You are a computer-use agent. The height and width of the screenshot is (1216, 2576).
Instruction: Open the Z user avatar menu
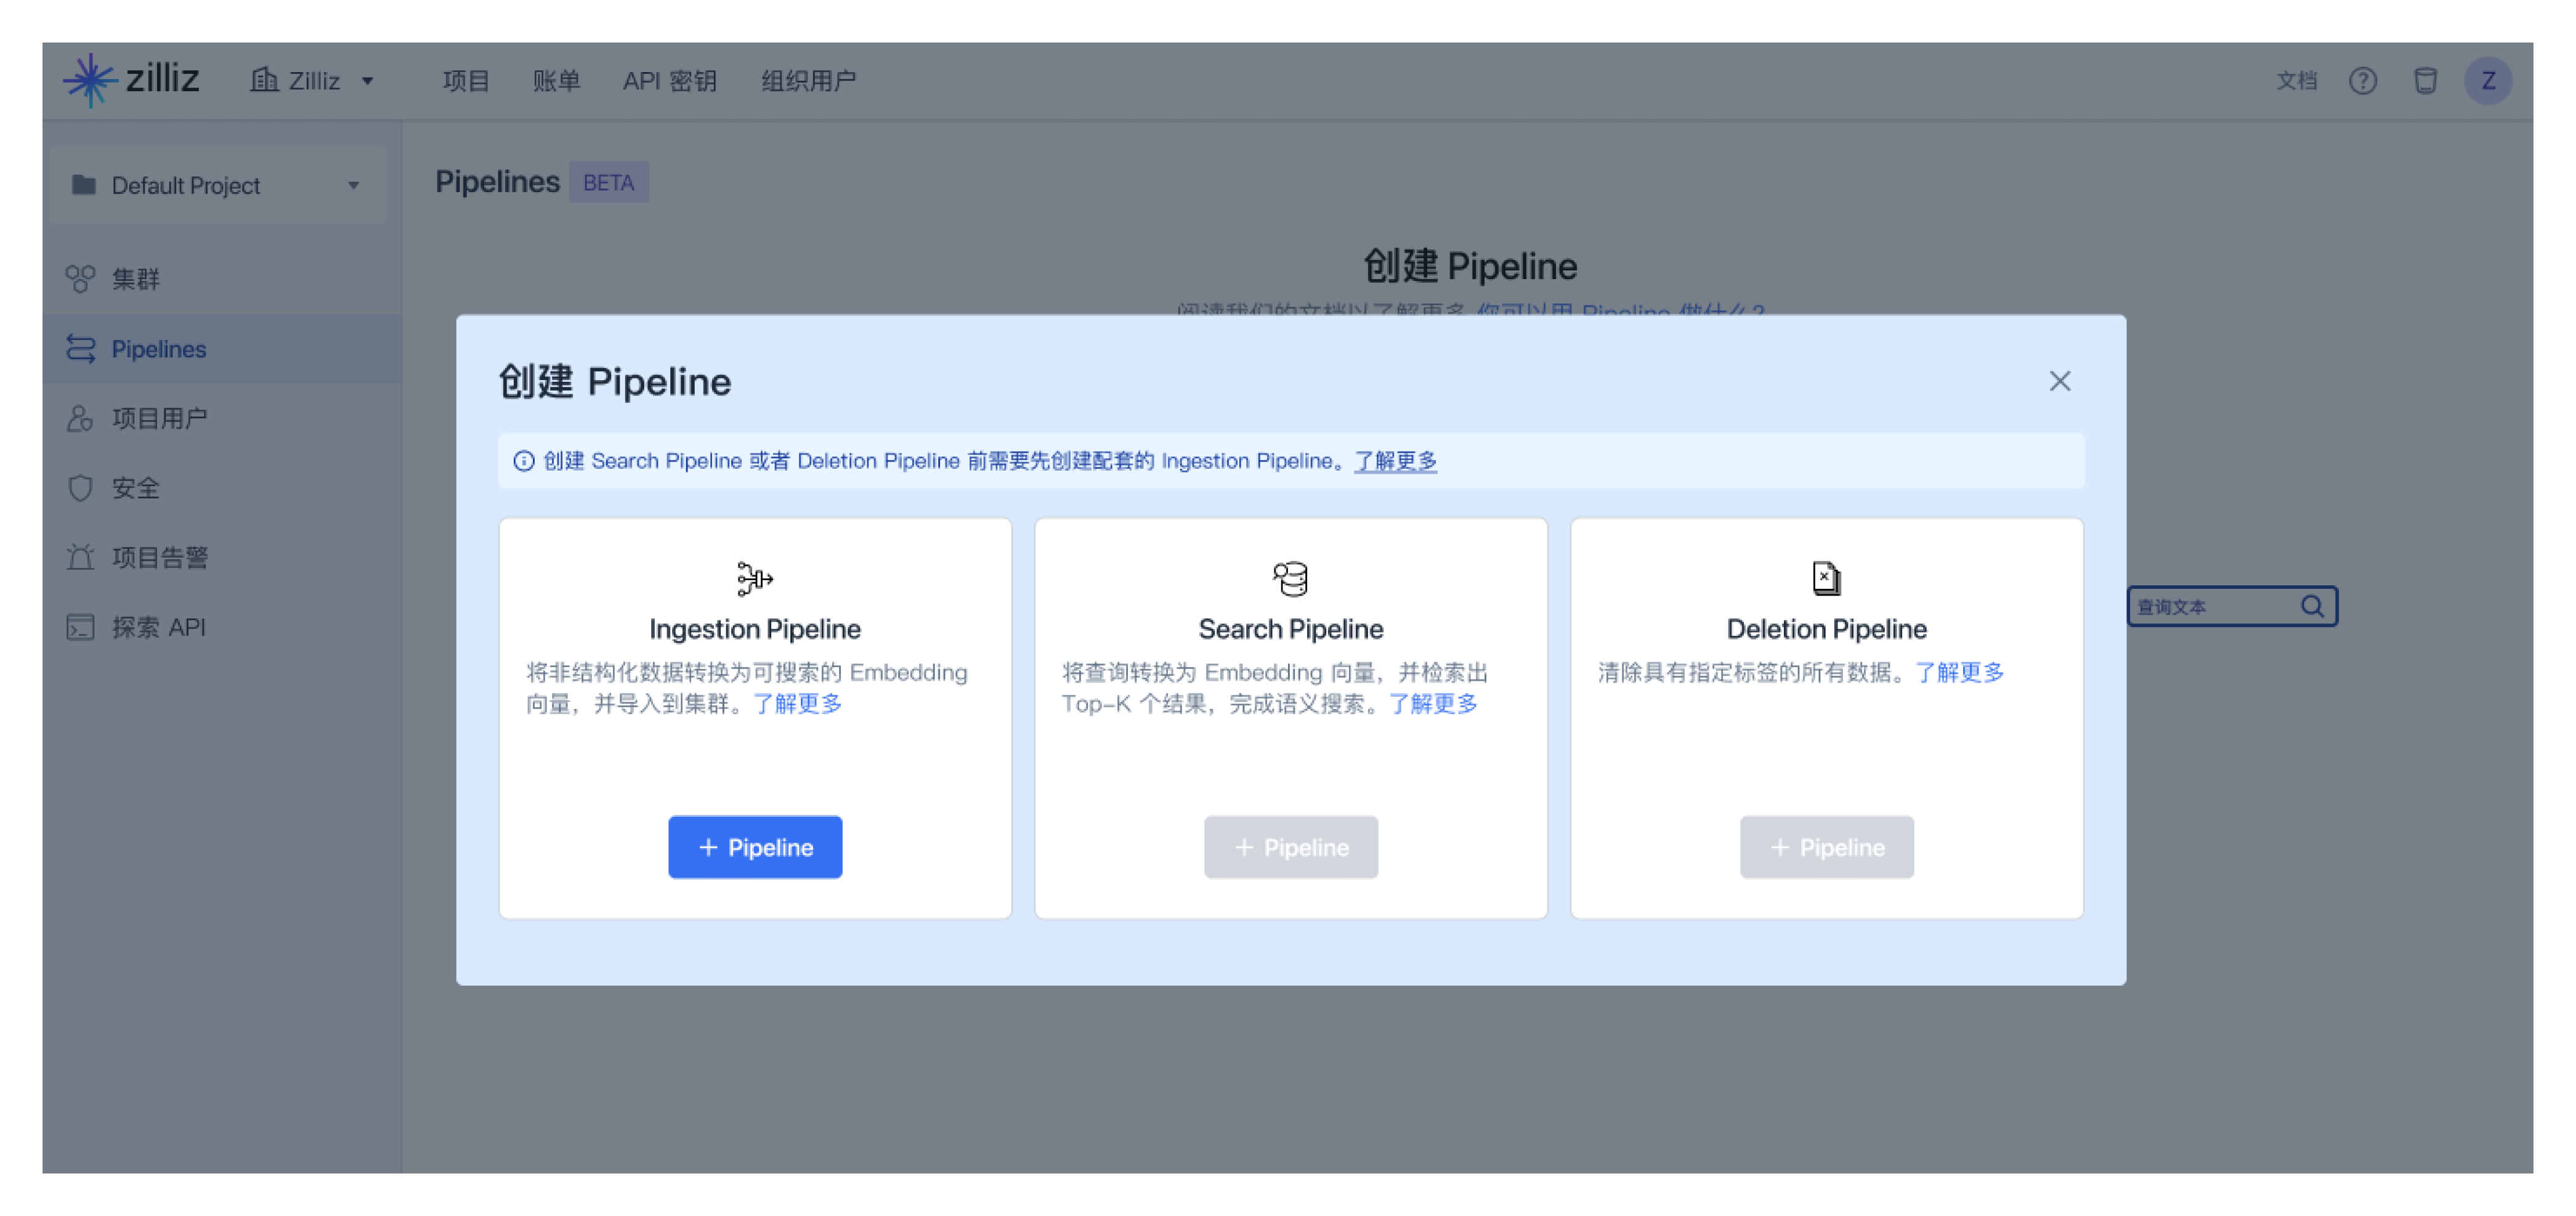(2488, 80)
